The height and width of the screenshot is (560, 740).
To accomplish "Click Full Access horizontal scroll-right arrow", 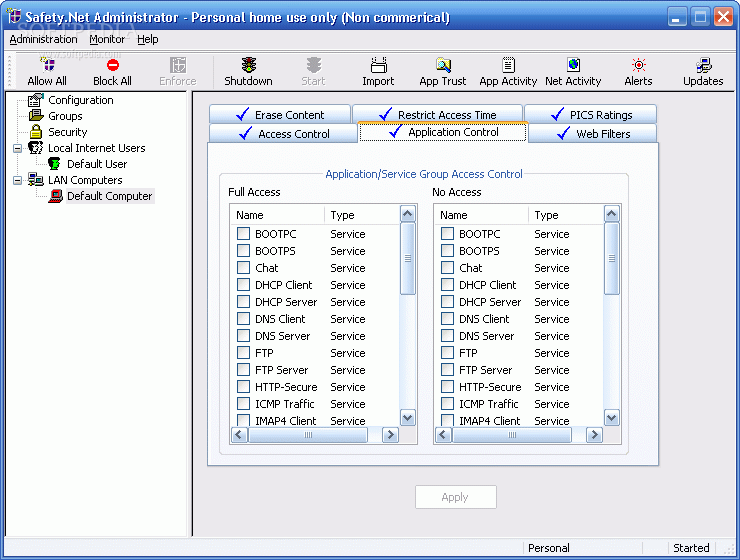I will [390, 435].
